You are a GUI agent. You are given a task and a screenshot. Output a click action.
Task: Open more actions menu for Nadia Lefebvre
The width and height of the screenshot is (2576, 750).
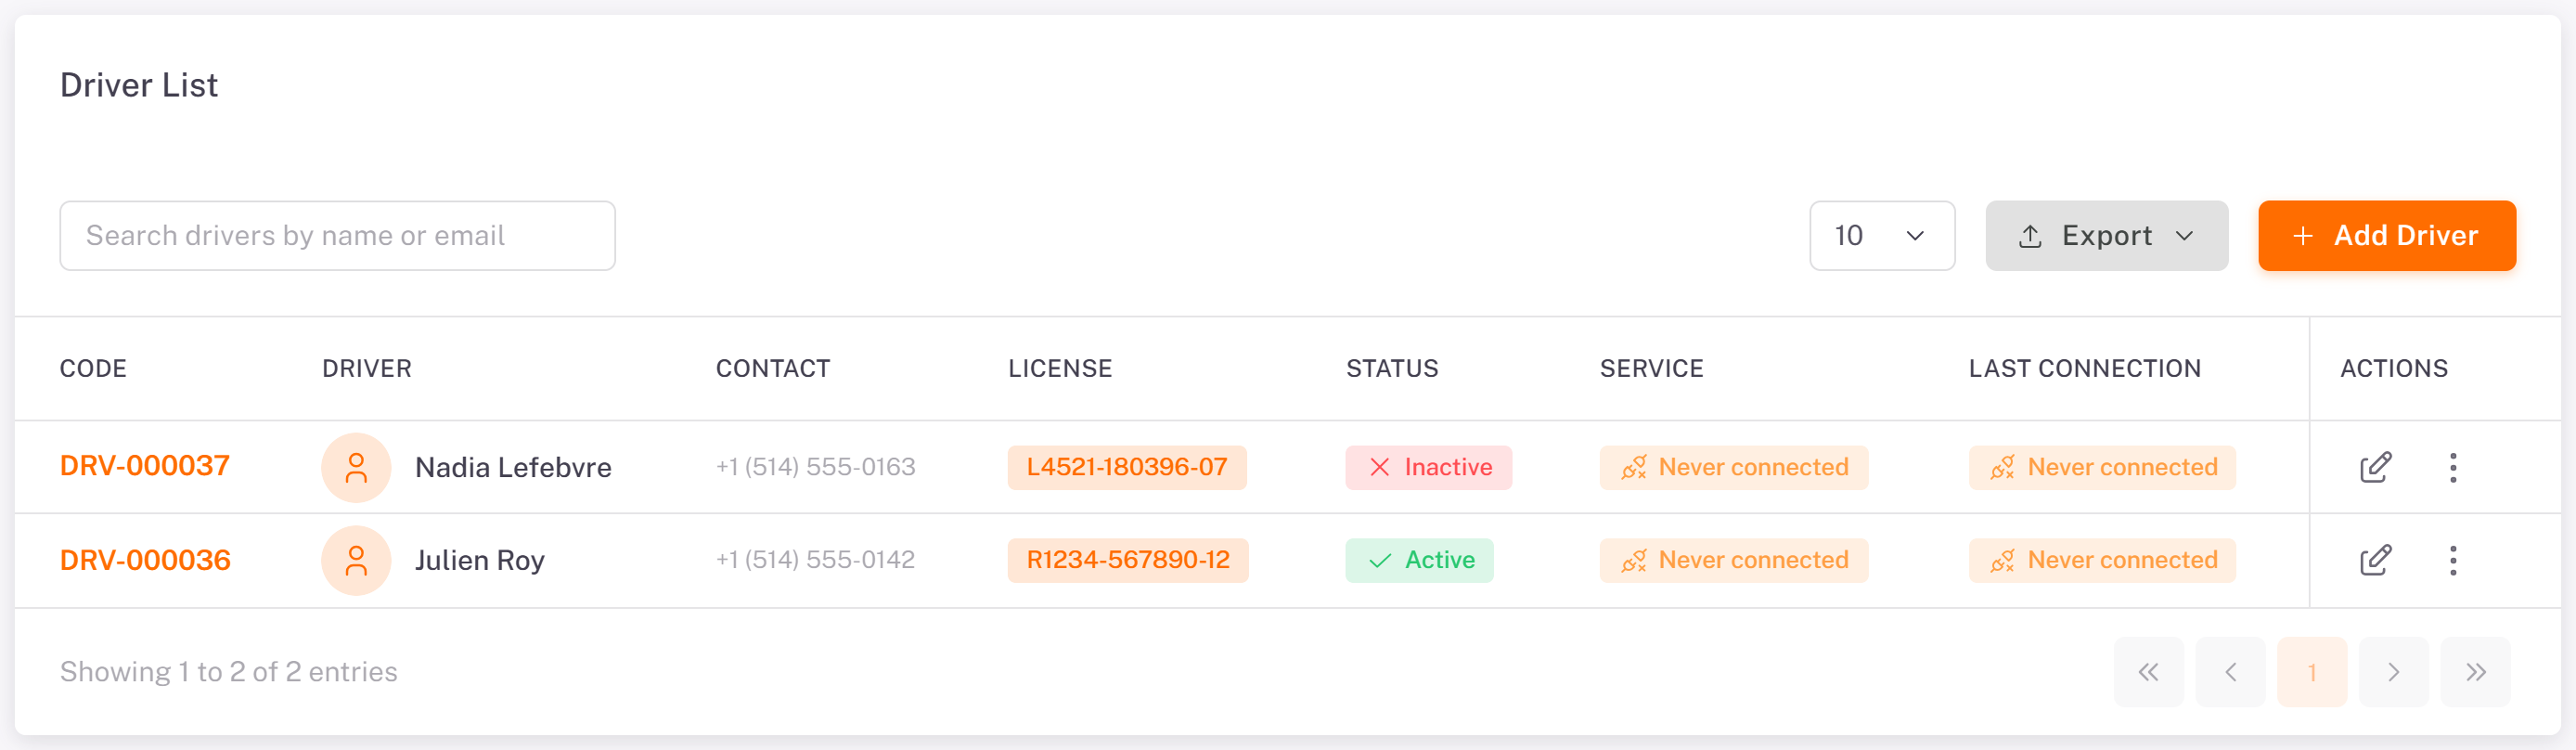[2453, 467]
